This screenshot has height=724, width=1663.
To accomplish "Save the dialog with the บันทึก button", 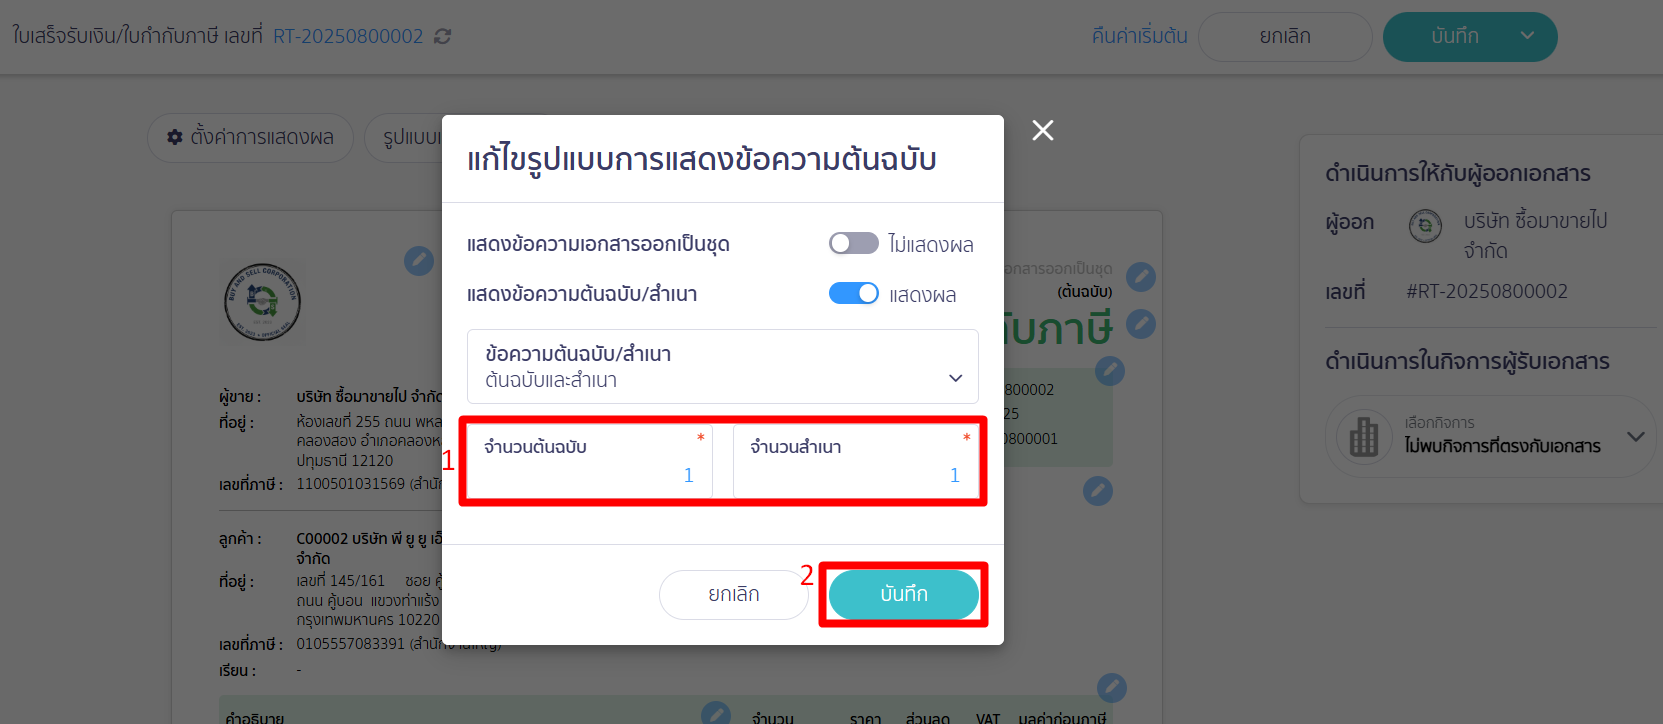I will pos(903,594).
